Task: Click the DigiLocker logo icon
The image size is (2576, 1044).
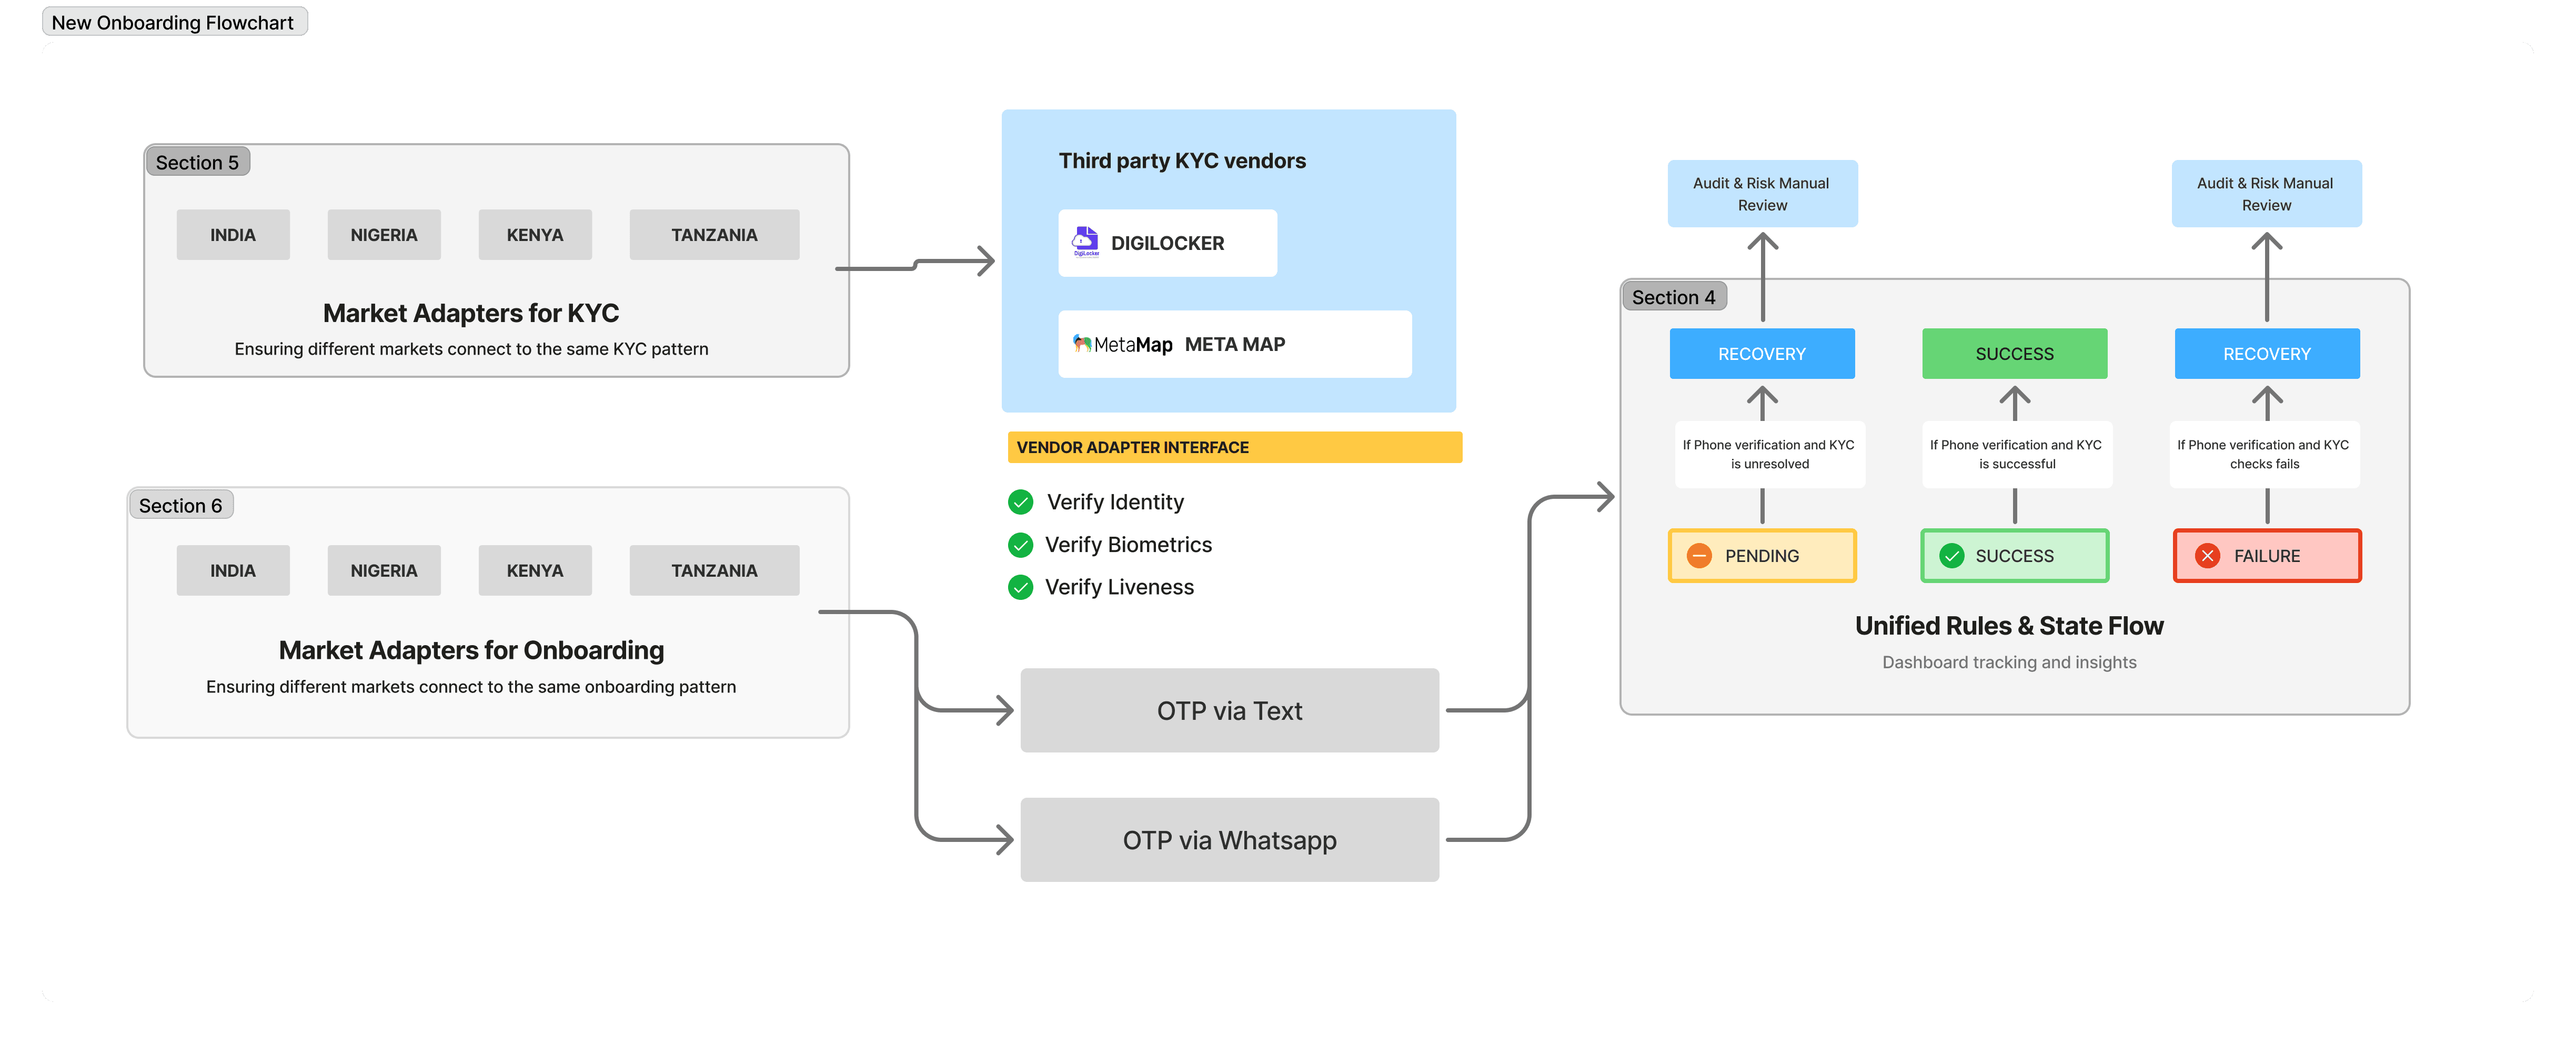Action: coord(1085,241)
